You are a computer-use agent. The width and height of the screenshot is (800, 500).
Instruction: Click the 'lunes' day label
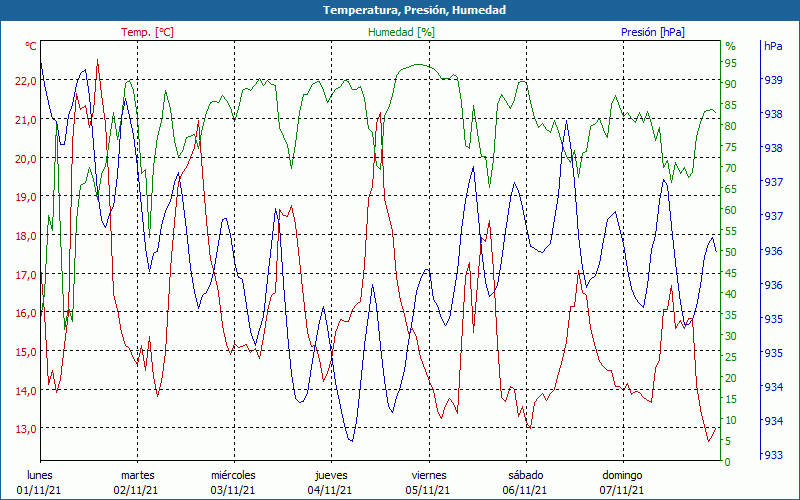point(39,475)
